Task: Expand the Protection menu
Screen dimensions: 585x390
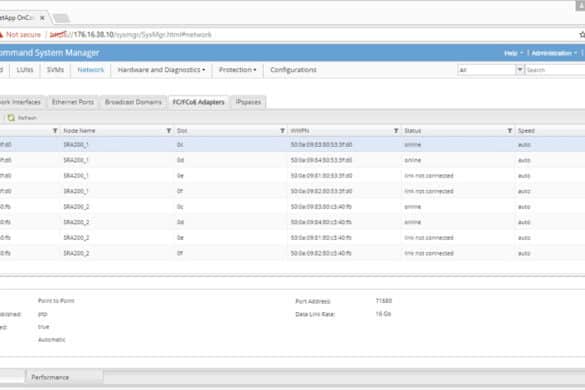Action: (237, 70)
